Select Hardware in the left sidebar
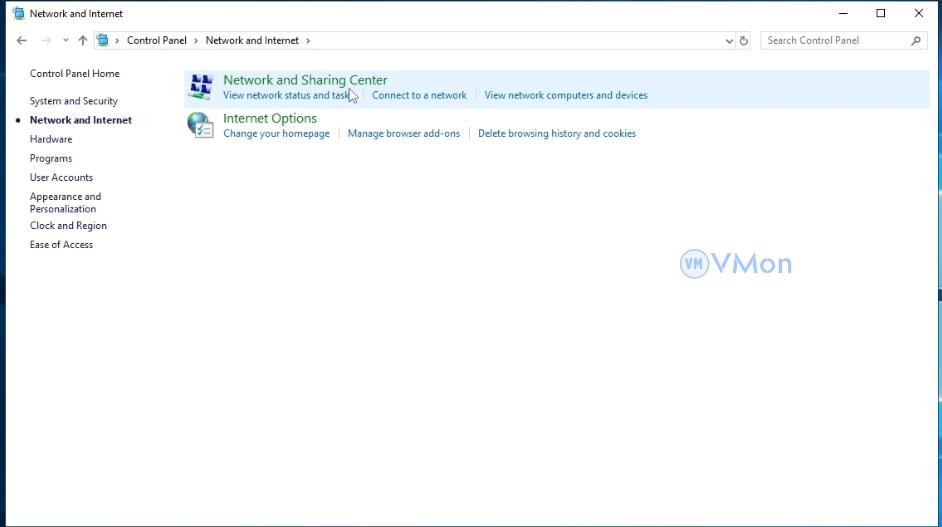Screen dimensions: 942x527 coord(51,139)
